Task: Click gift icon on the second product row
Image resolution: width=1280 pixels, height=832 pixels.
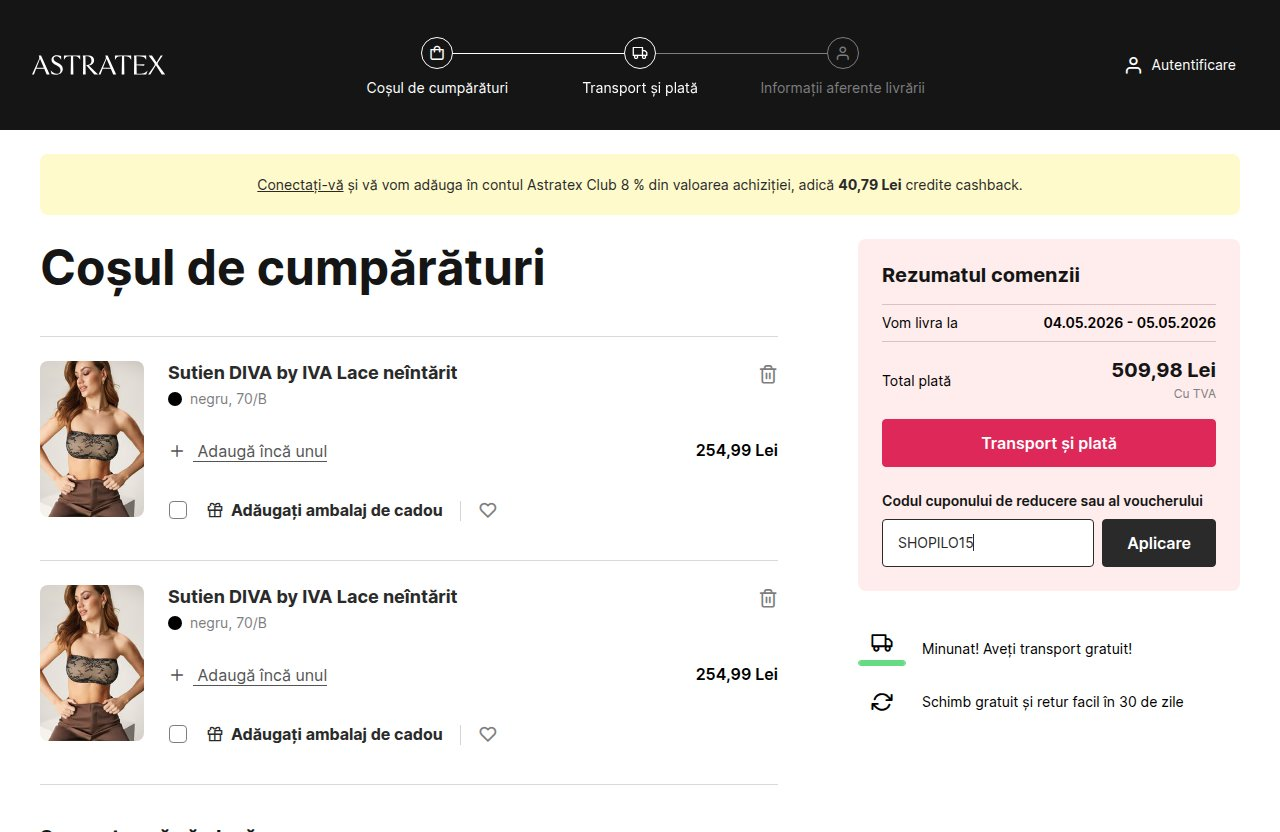Action: [x=215, y=734]
